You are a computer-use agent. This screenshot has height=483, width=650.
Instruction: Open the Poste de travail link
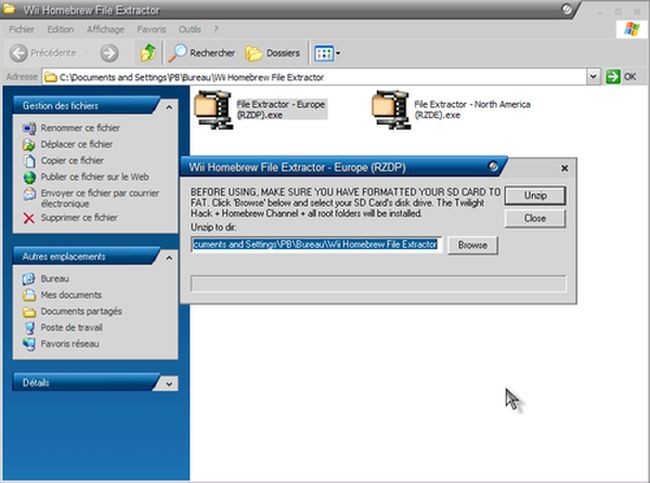click(72, 328)
